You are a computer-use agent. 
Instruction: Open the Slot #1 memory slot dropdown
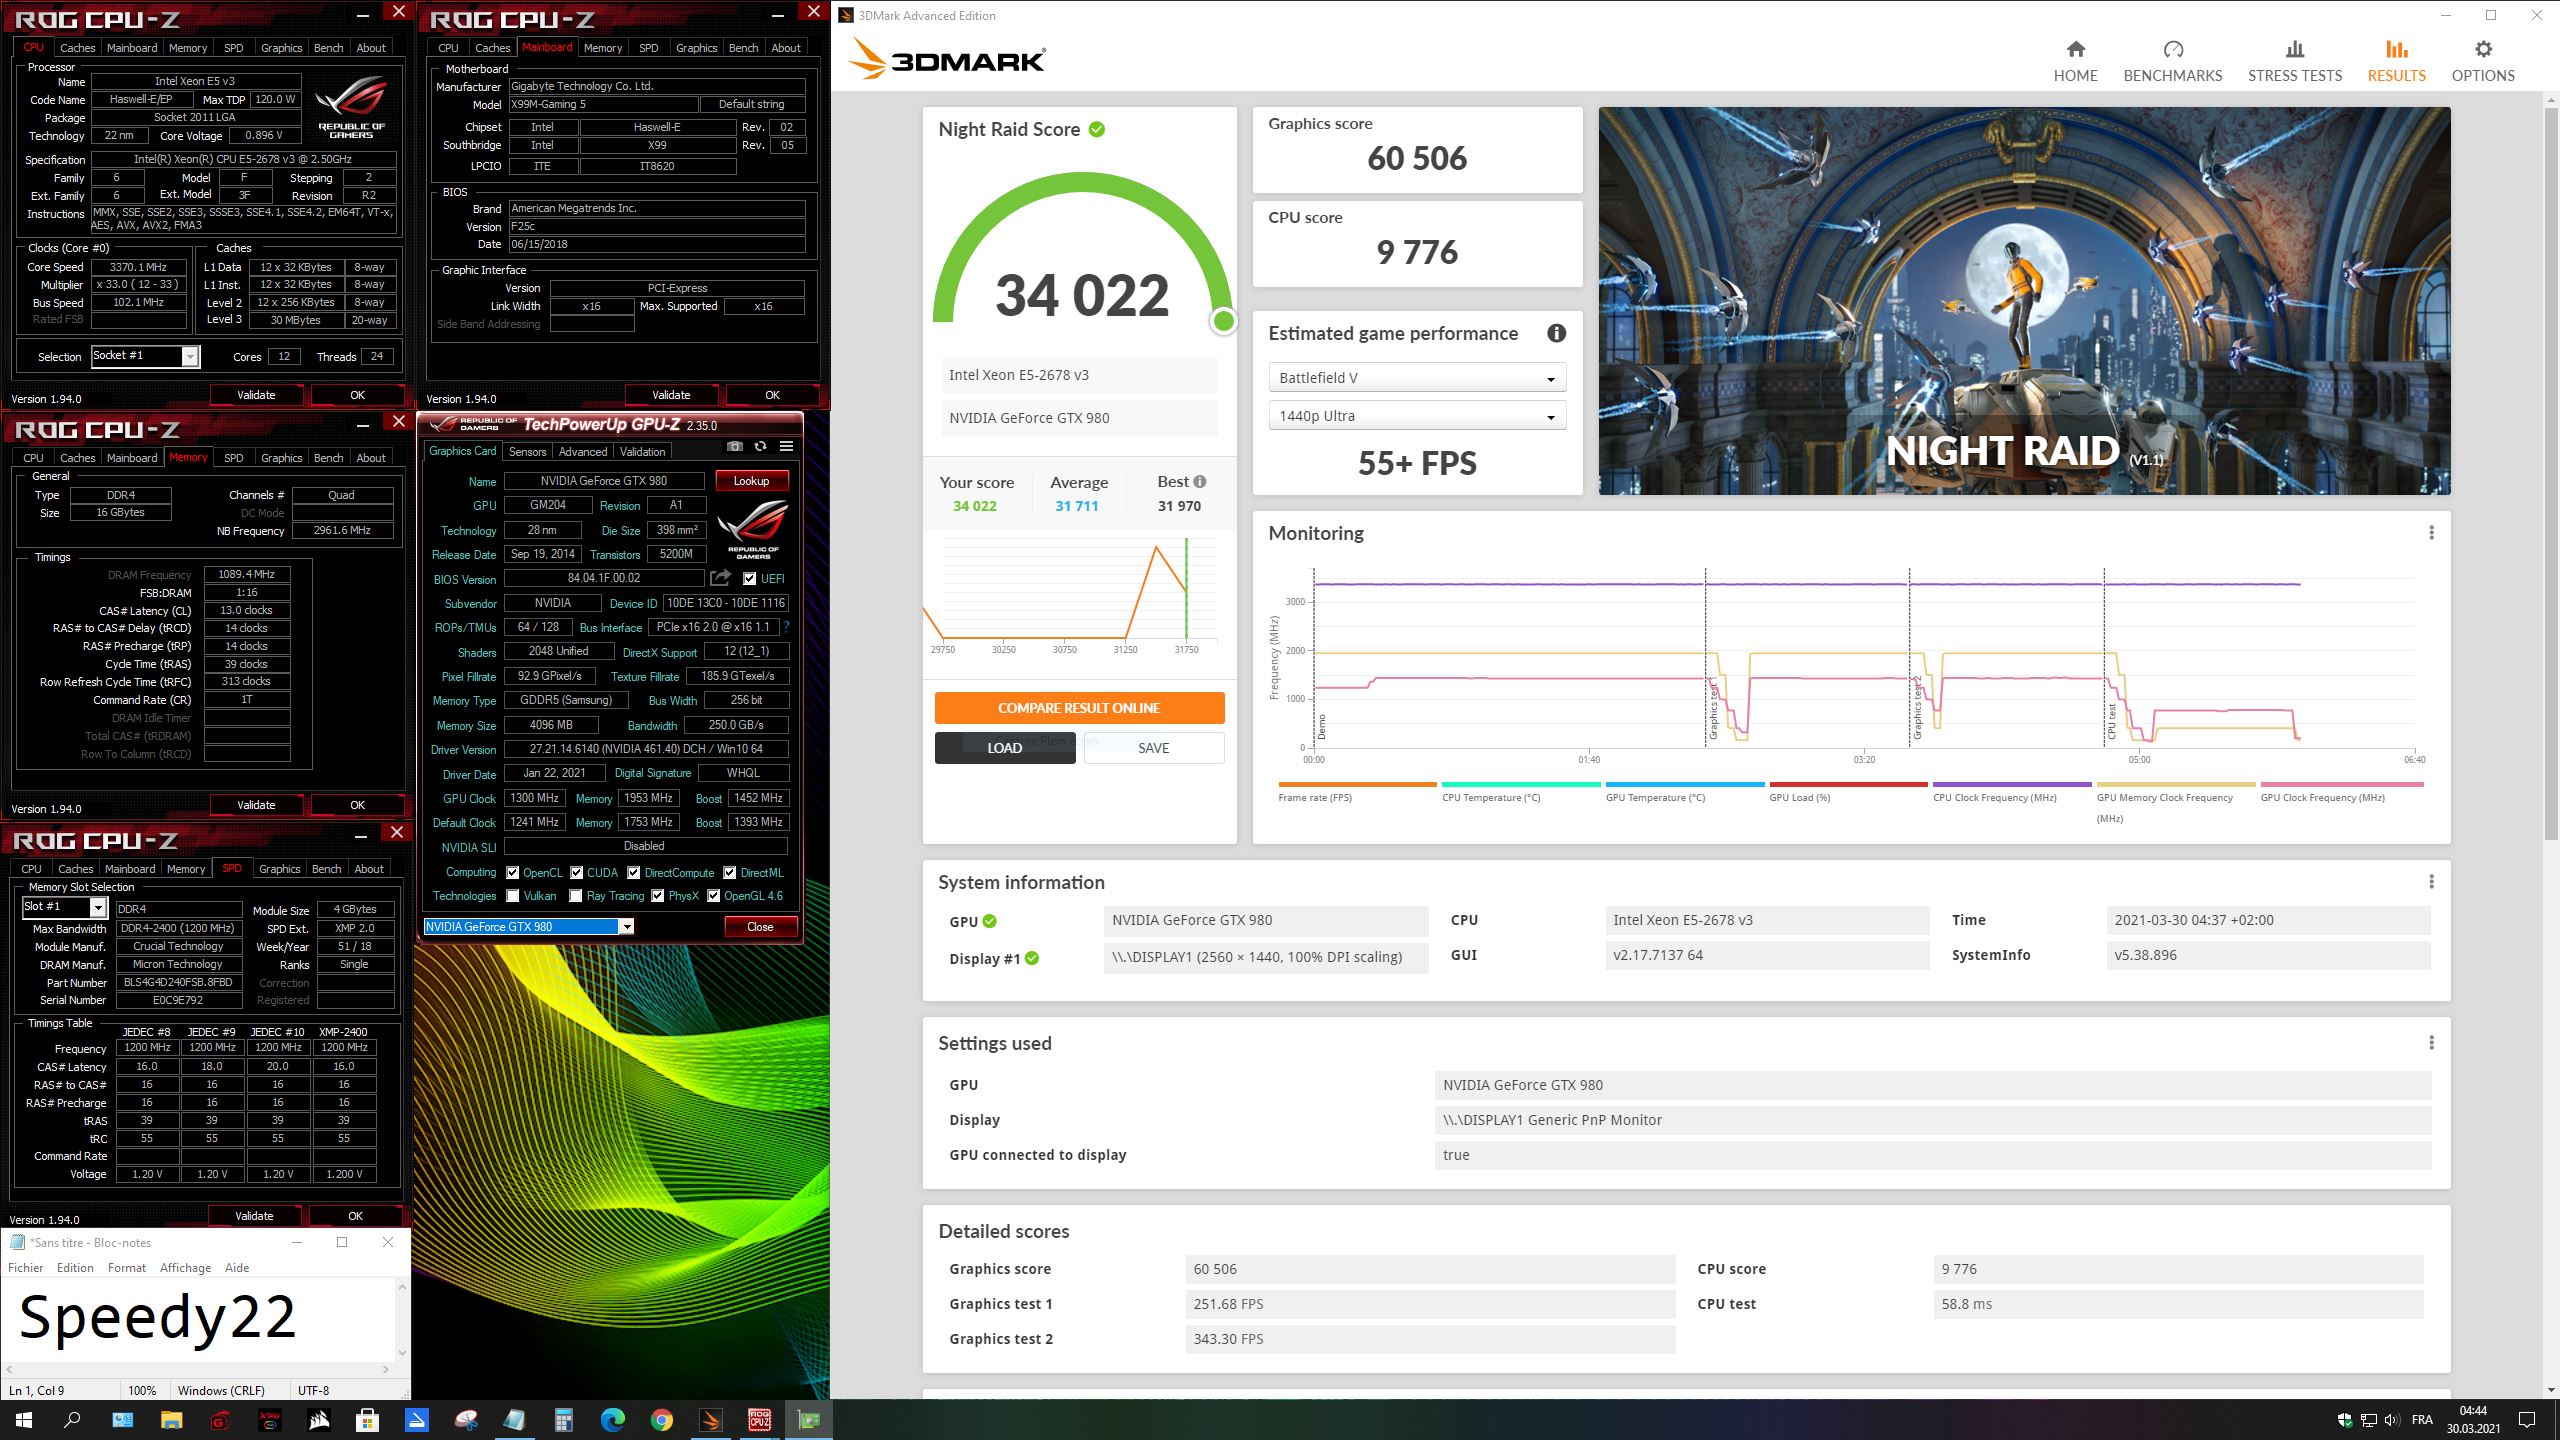[98, 907]
